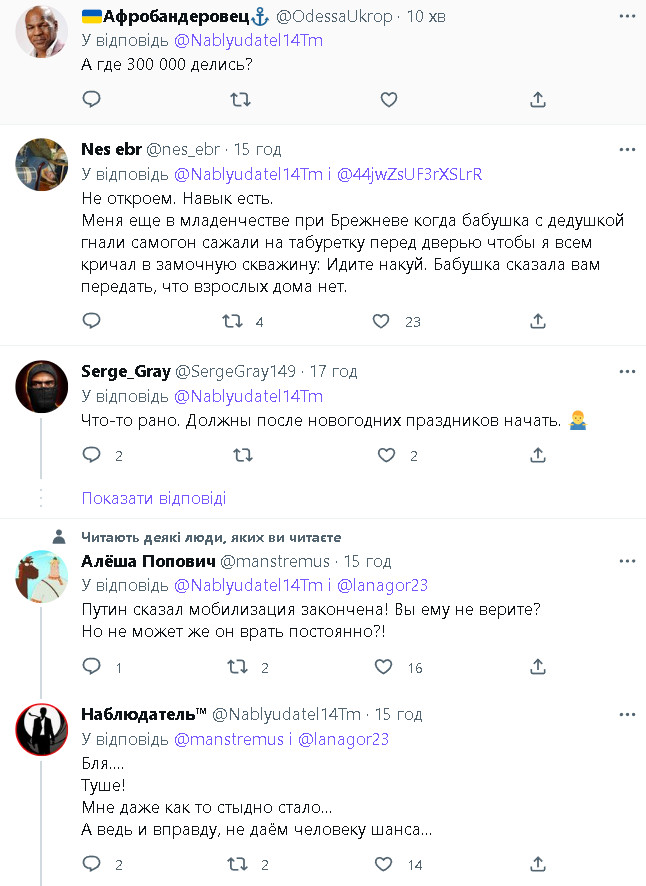
Task: Open Наблюдатель's avatar image
Action: 42,732
